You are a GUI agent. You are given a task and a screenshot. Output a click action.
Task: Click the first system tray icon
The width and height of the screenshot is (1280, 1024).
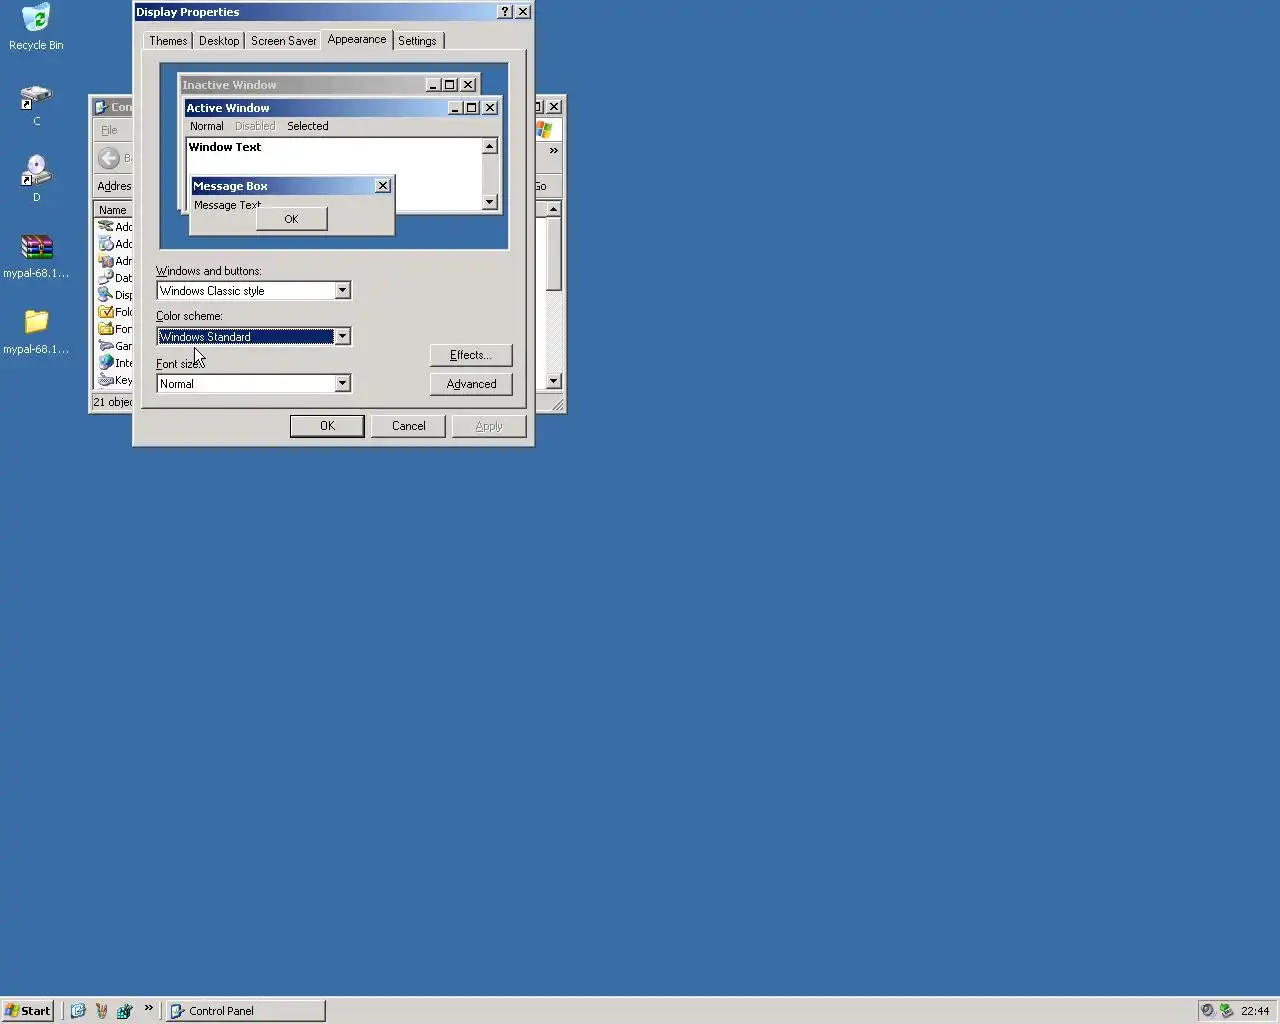coord(1208,1011)
